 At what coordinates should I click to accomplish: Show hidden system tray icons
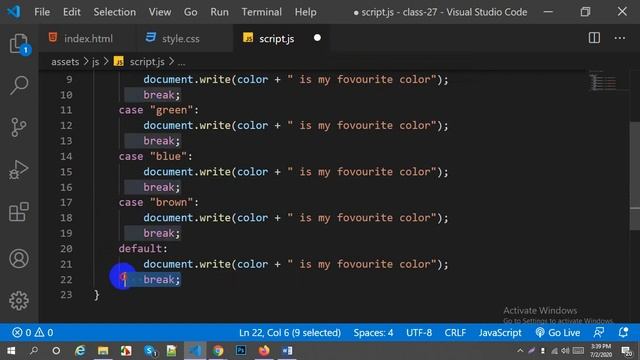tap(520, 351)
